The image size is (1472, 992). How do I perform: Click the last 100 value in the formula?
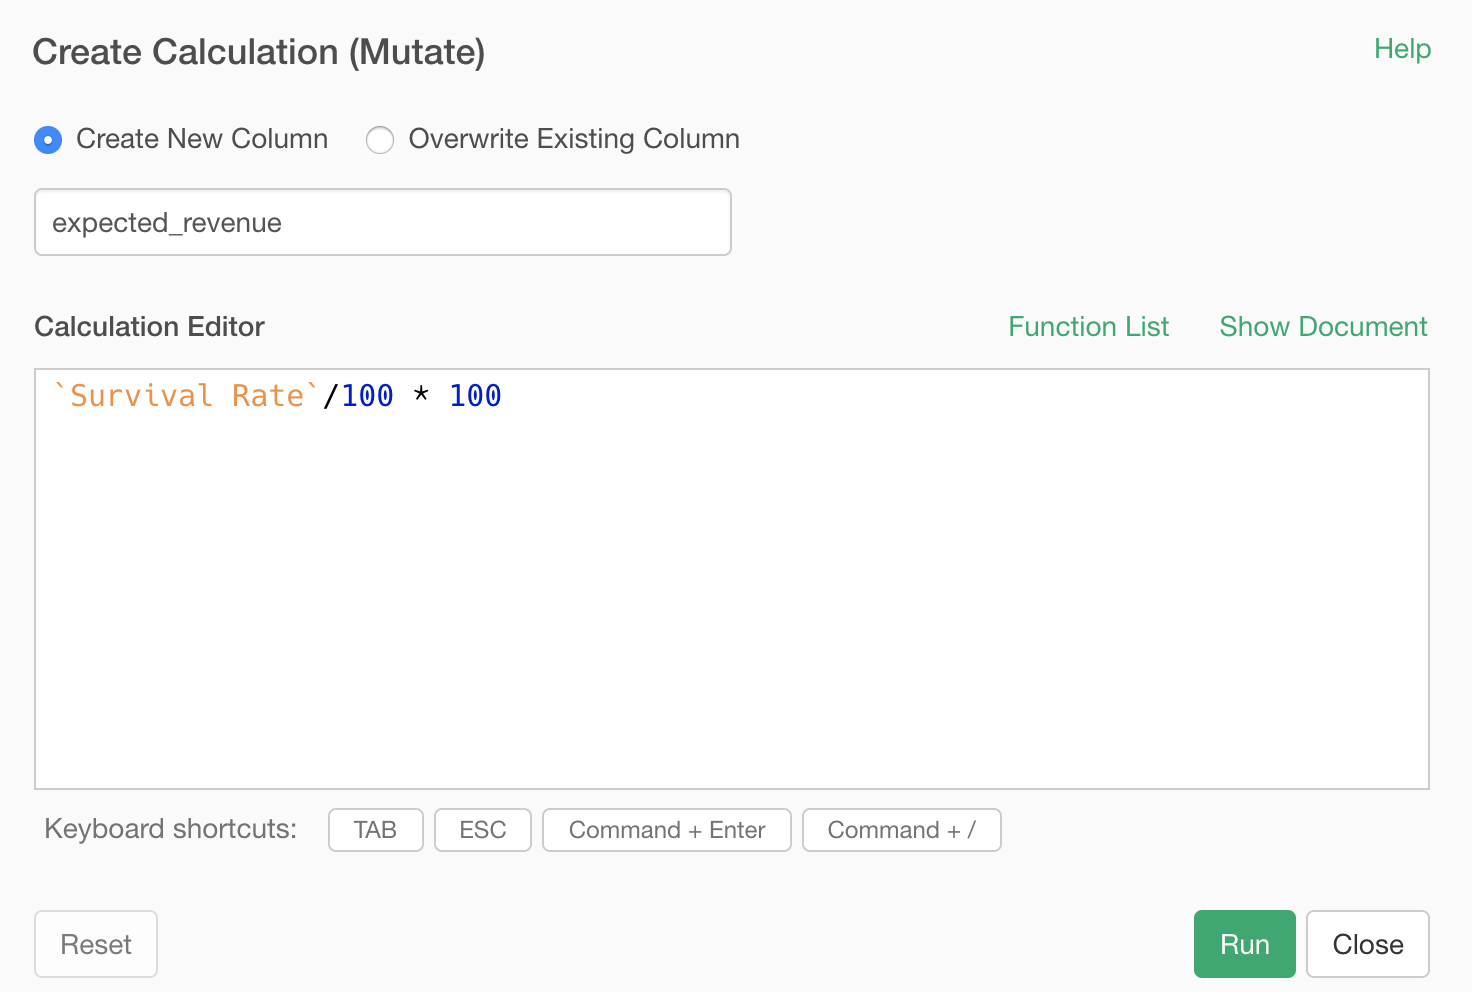475,396
